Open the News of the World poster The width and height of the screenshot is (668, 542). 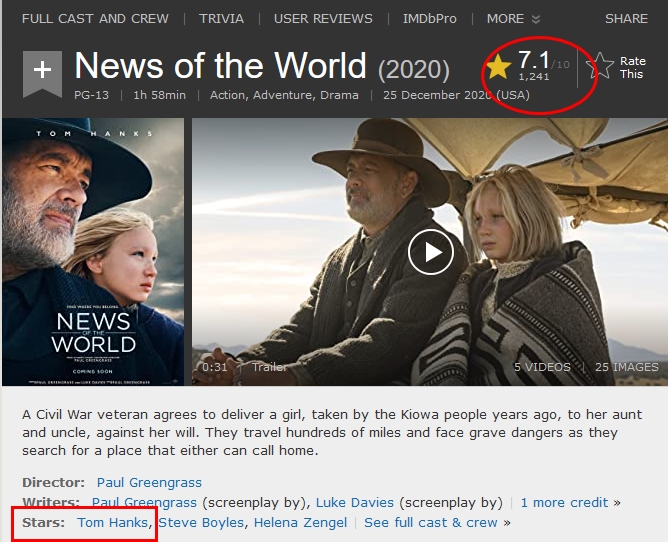tap(93, 252)
